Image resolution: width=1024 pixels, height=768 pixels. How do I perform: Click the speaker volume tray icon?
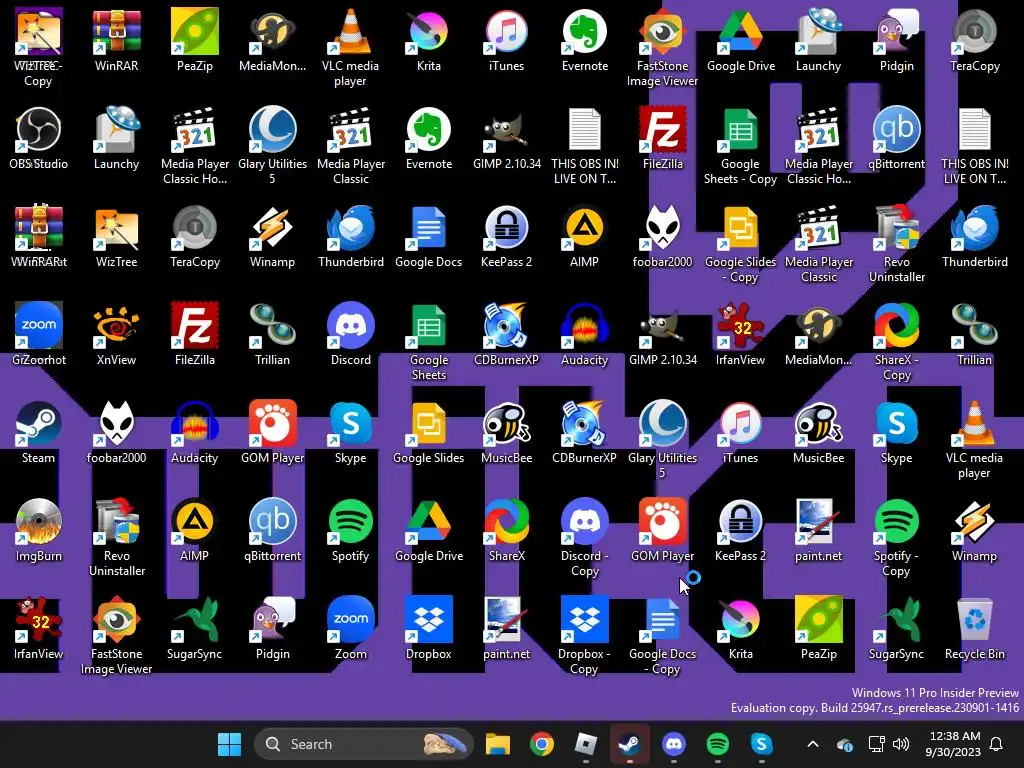[901, 744]
